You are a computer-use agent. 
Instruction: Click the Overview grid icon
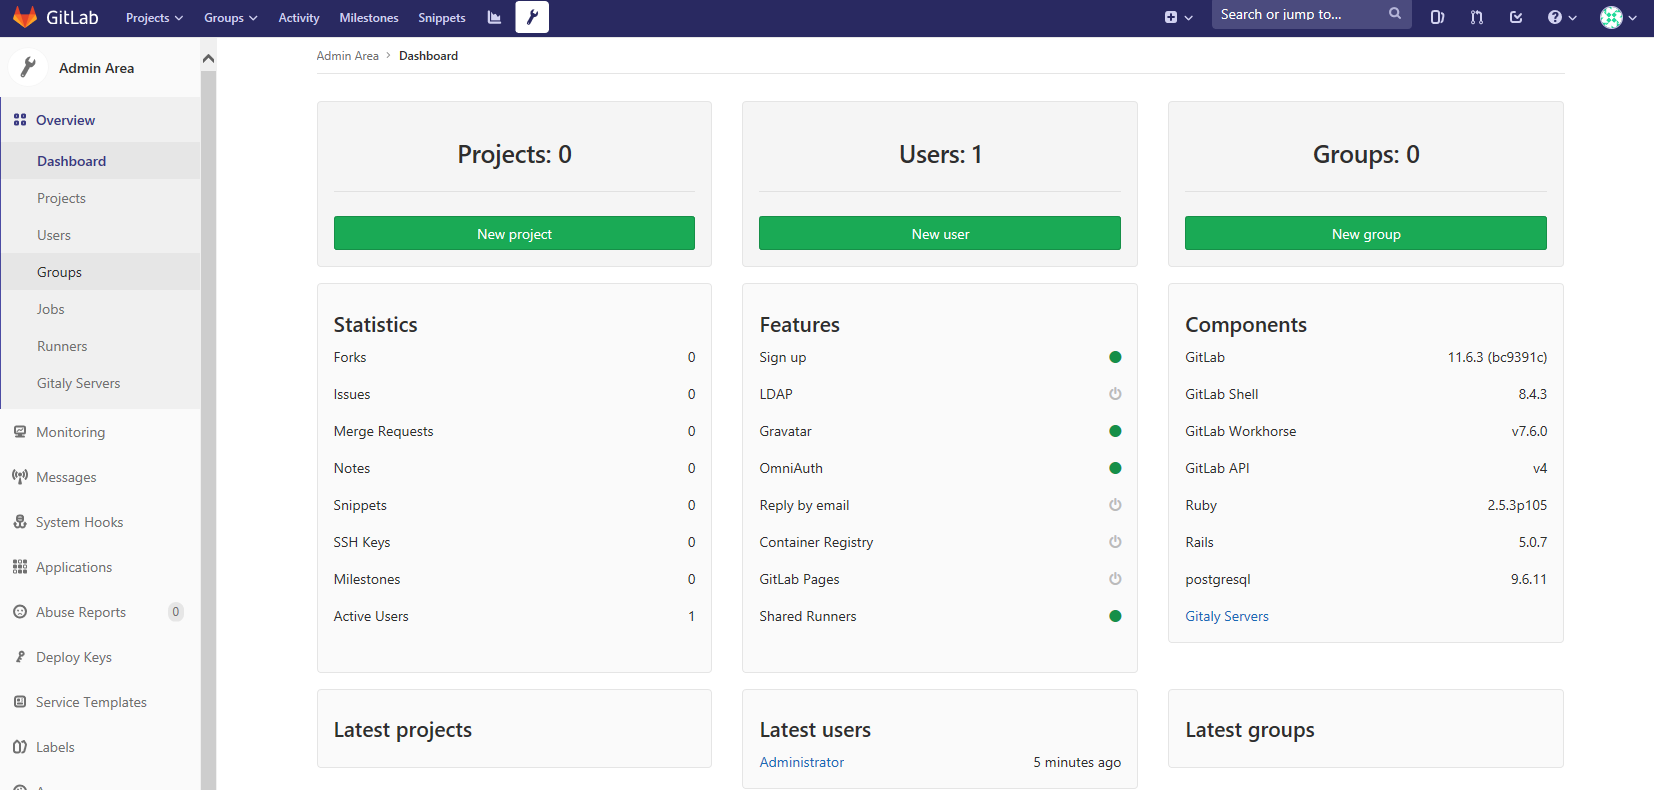pyautogui.click(x=20, y=120)
